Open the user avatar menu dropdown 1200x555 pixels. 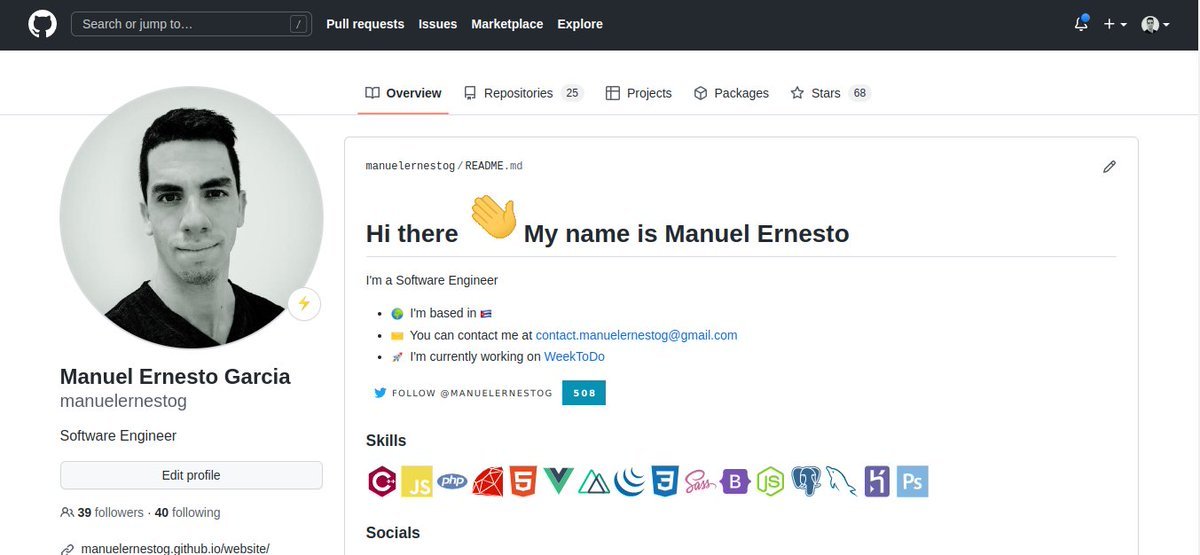pos(1156,24)
